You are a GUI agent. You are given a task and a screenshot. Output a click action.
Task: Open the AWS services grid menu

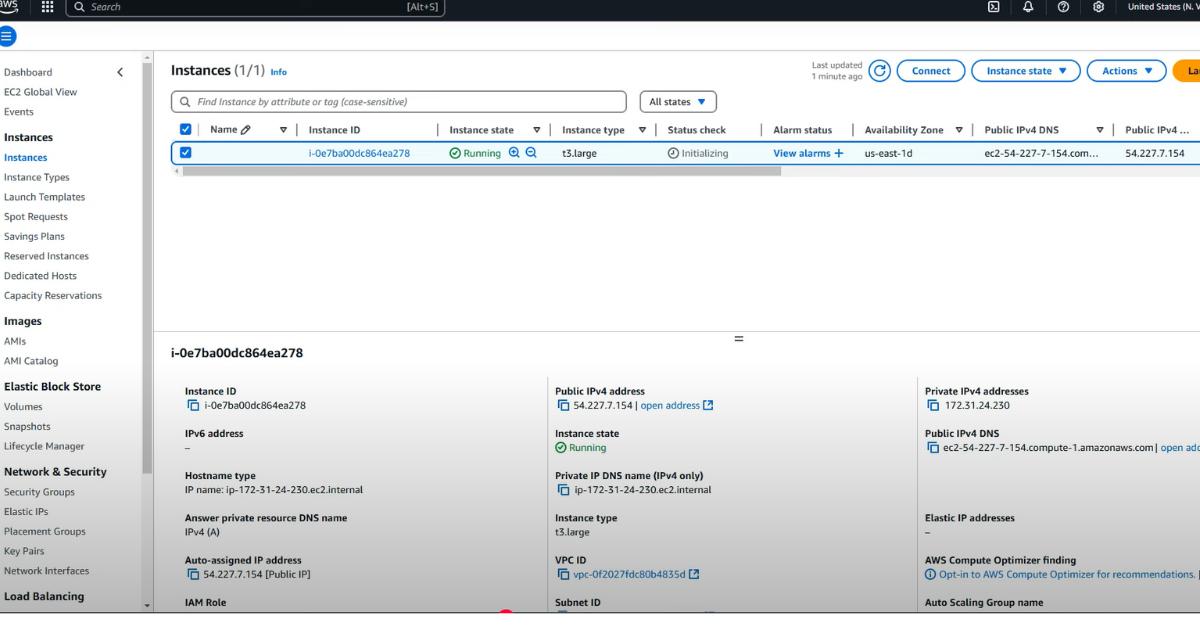[46, 7]
